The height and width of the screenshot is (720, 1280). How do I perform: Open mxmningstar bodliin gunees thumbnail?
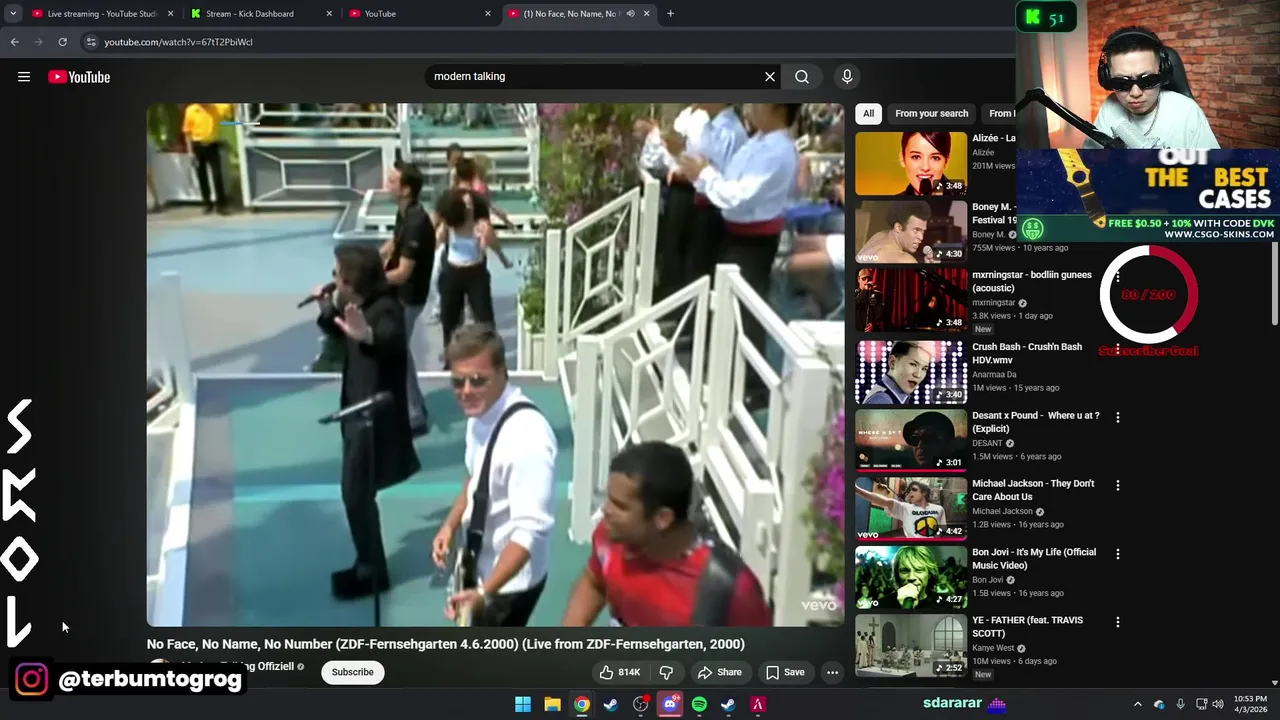pyautogui.click(x=911, y=300)
